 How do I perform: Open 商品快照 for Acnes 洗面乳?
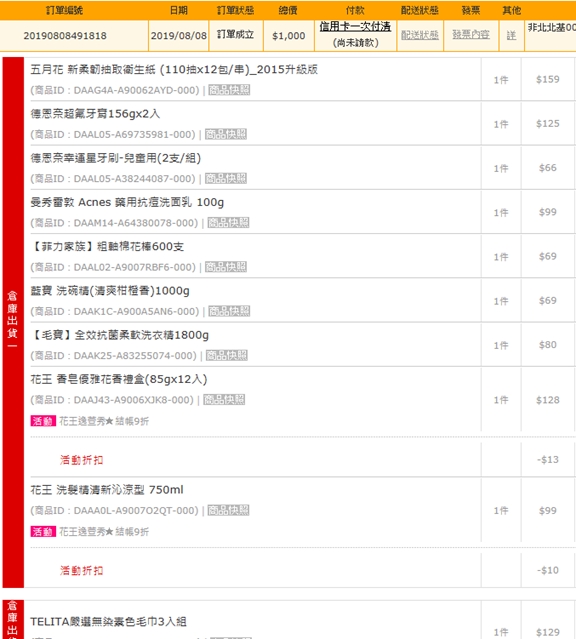click(x=228, y=223)
